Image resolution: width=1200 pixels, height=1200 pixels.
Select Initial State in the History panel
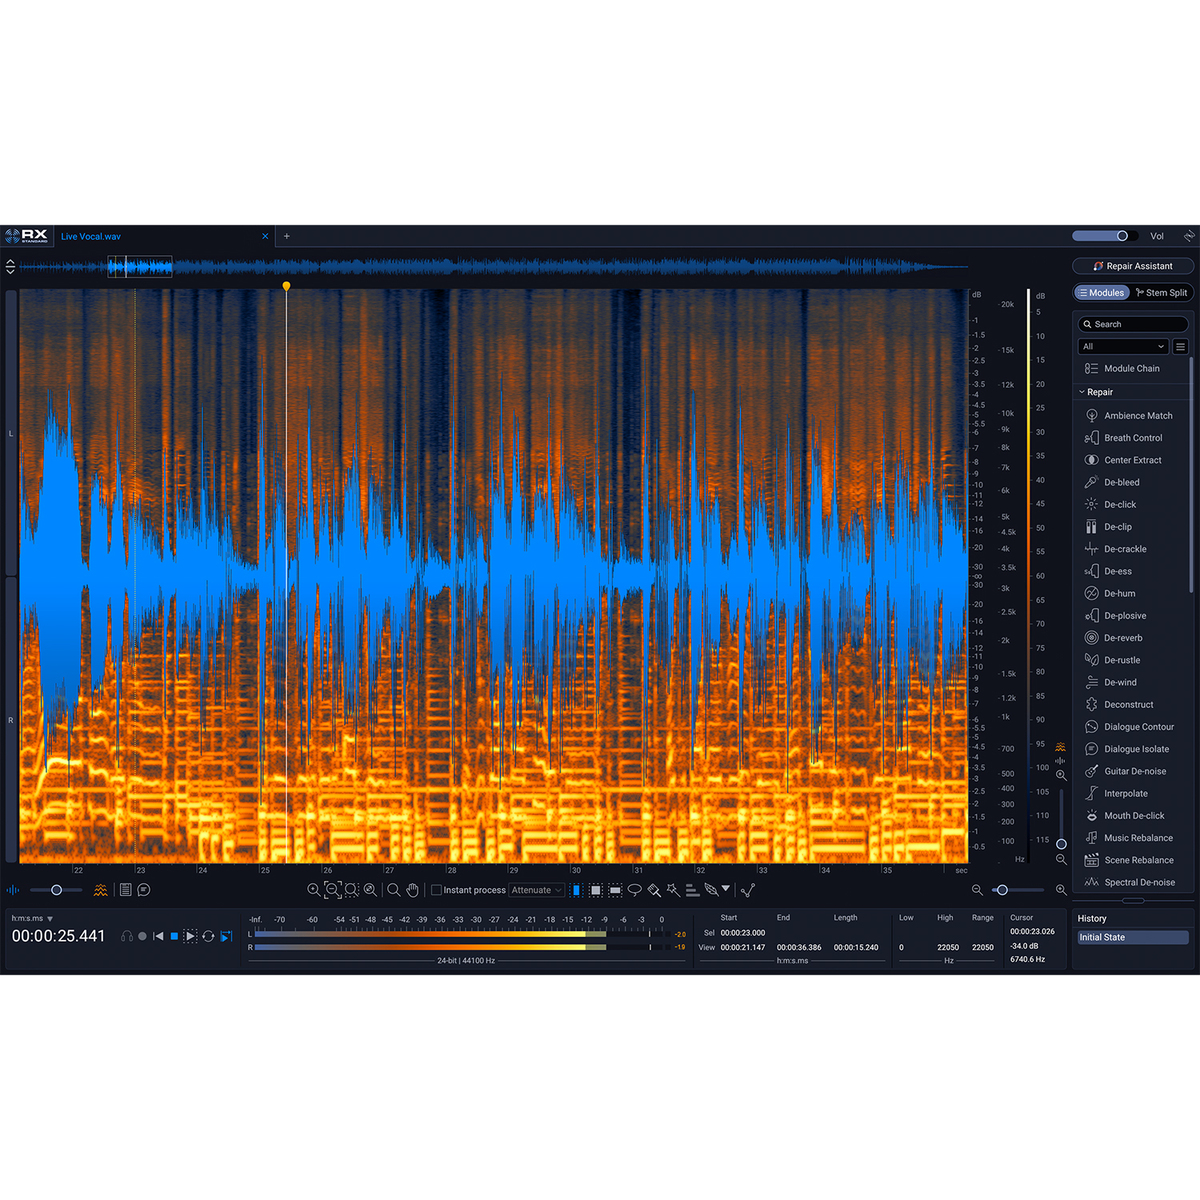click(x=1131, y=937)
